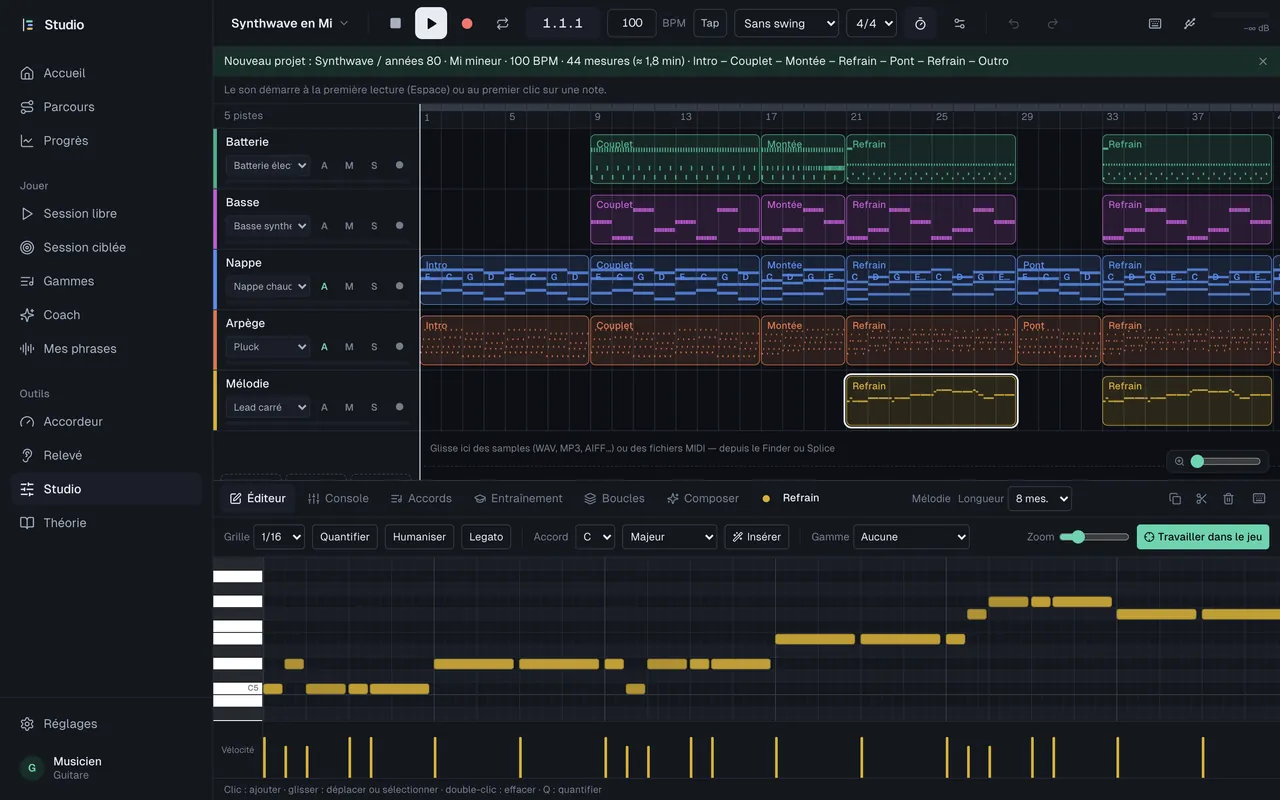The image size is (1280, 800).
Task: Open the keyboard icon in top bar
Action: pyautogui.click(x=1155, y=23)
